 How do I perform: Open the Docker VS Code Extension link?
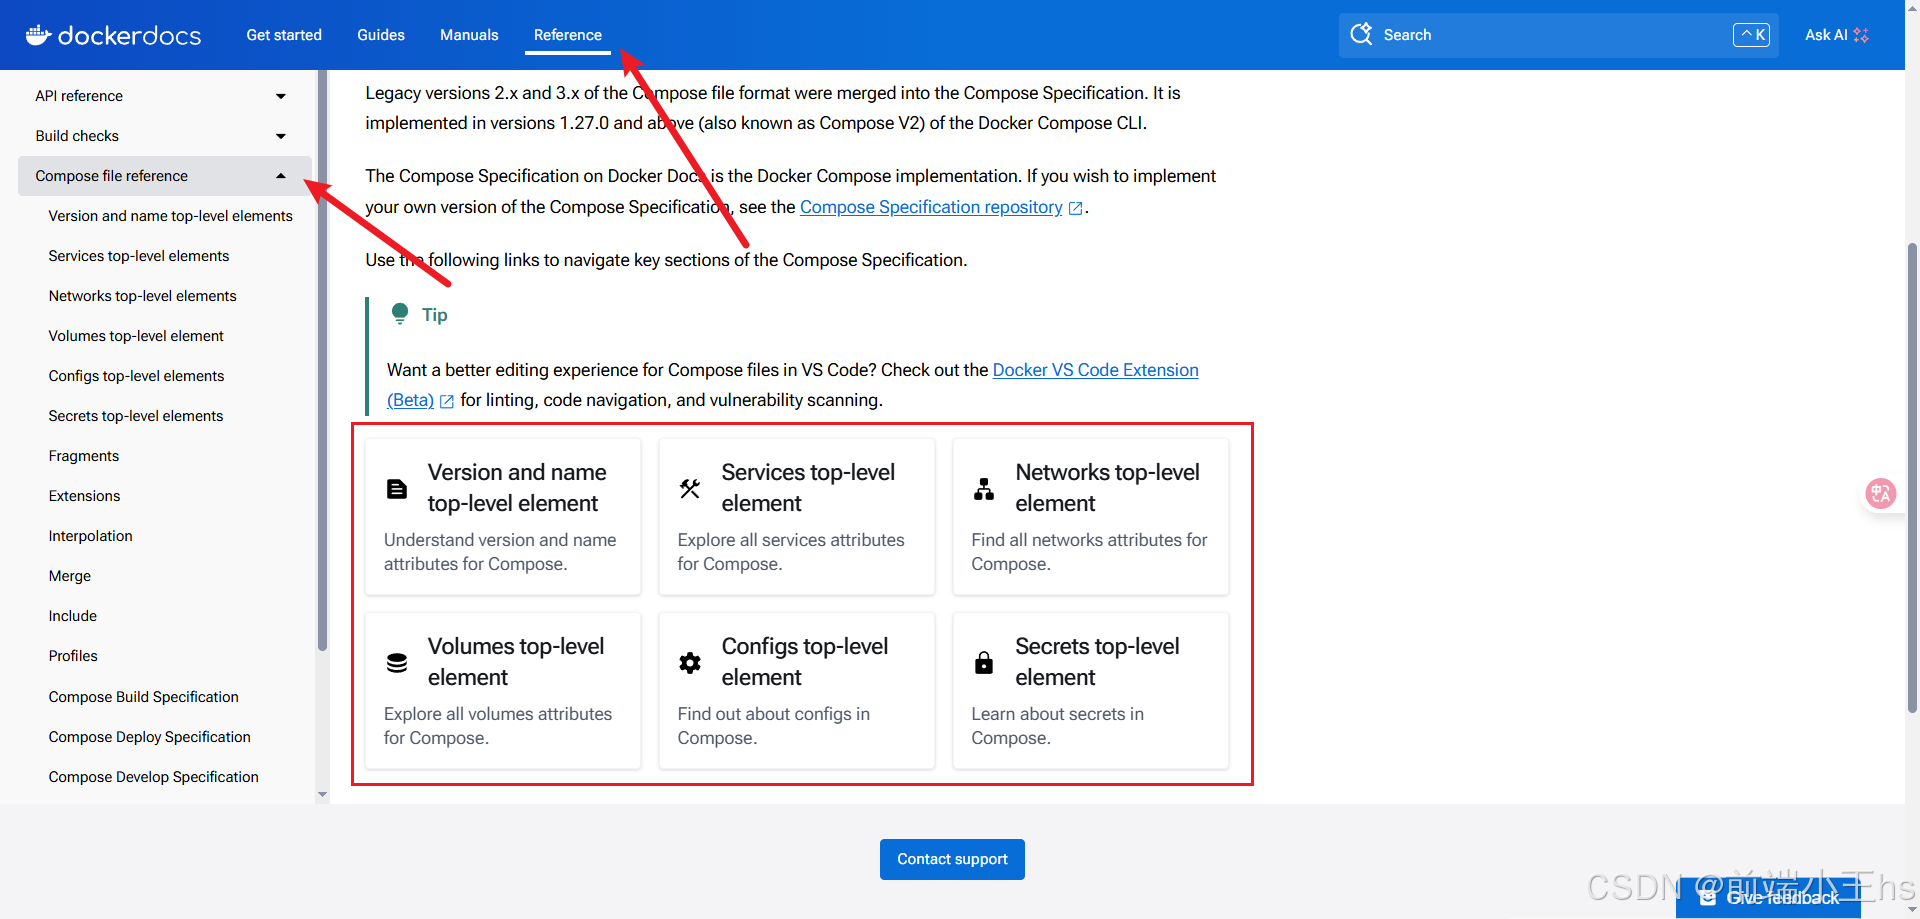(x=1095, y=370)
